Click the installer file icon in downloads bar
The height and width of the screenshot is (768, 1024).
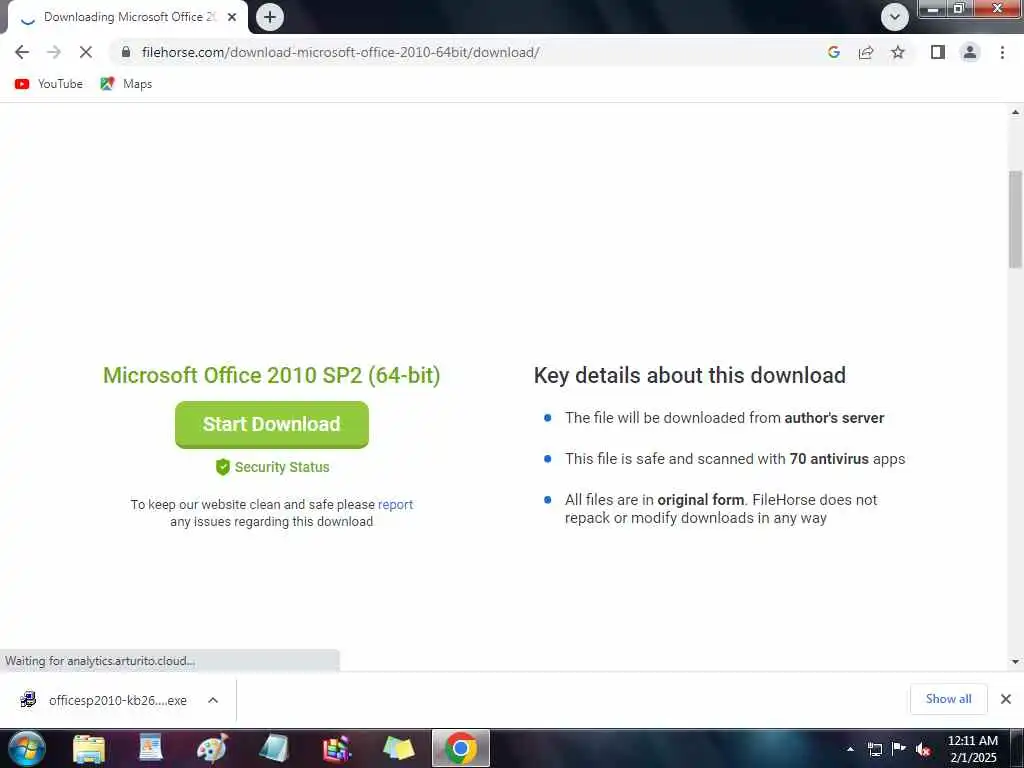pyautogui.click(x=28, y=699)
